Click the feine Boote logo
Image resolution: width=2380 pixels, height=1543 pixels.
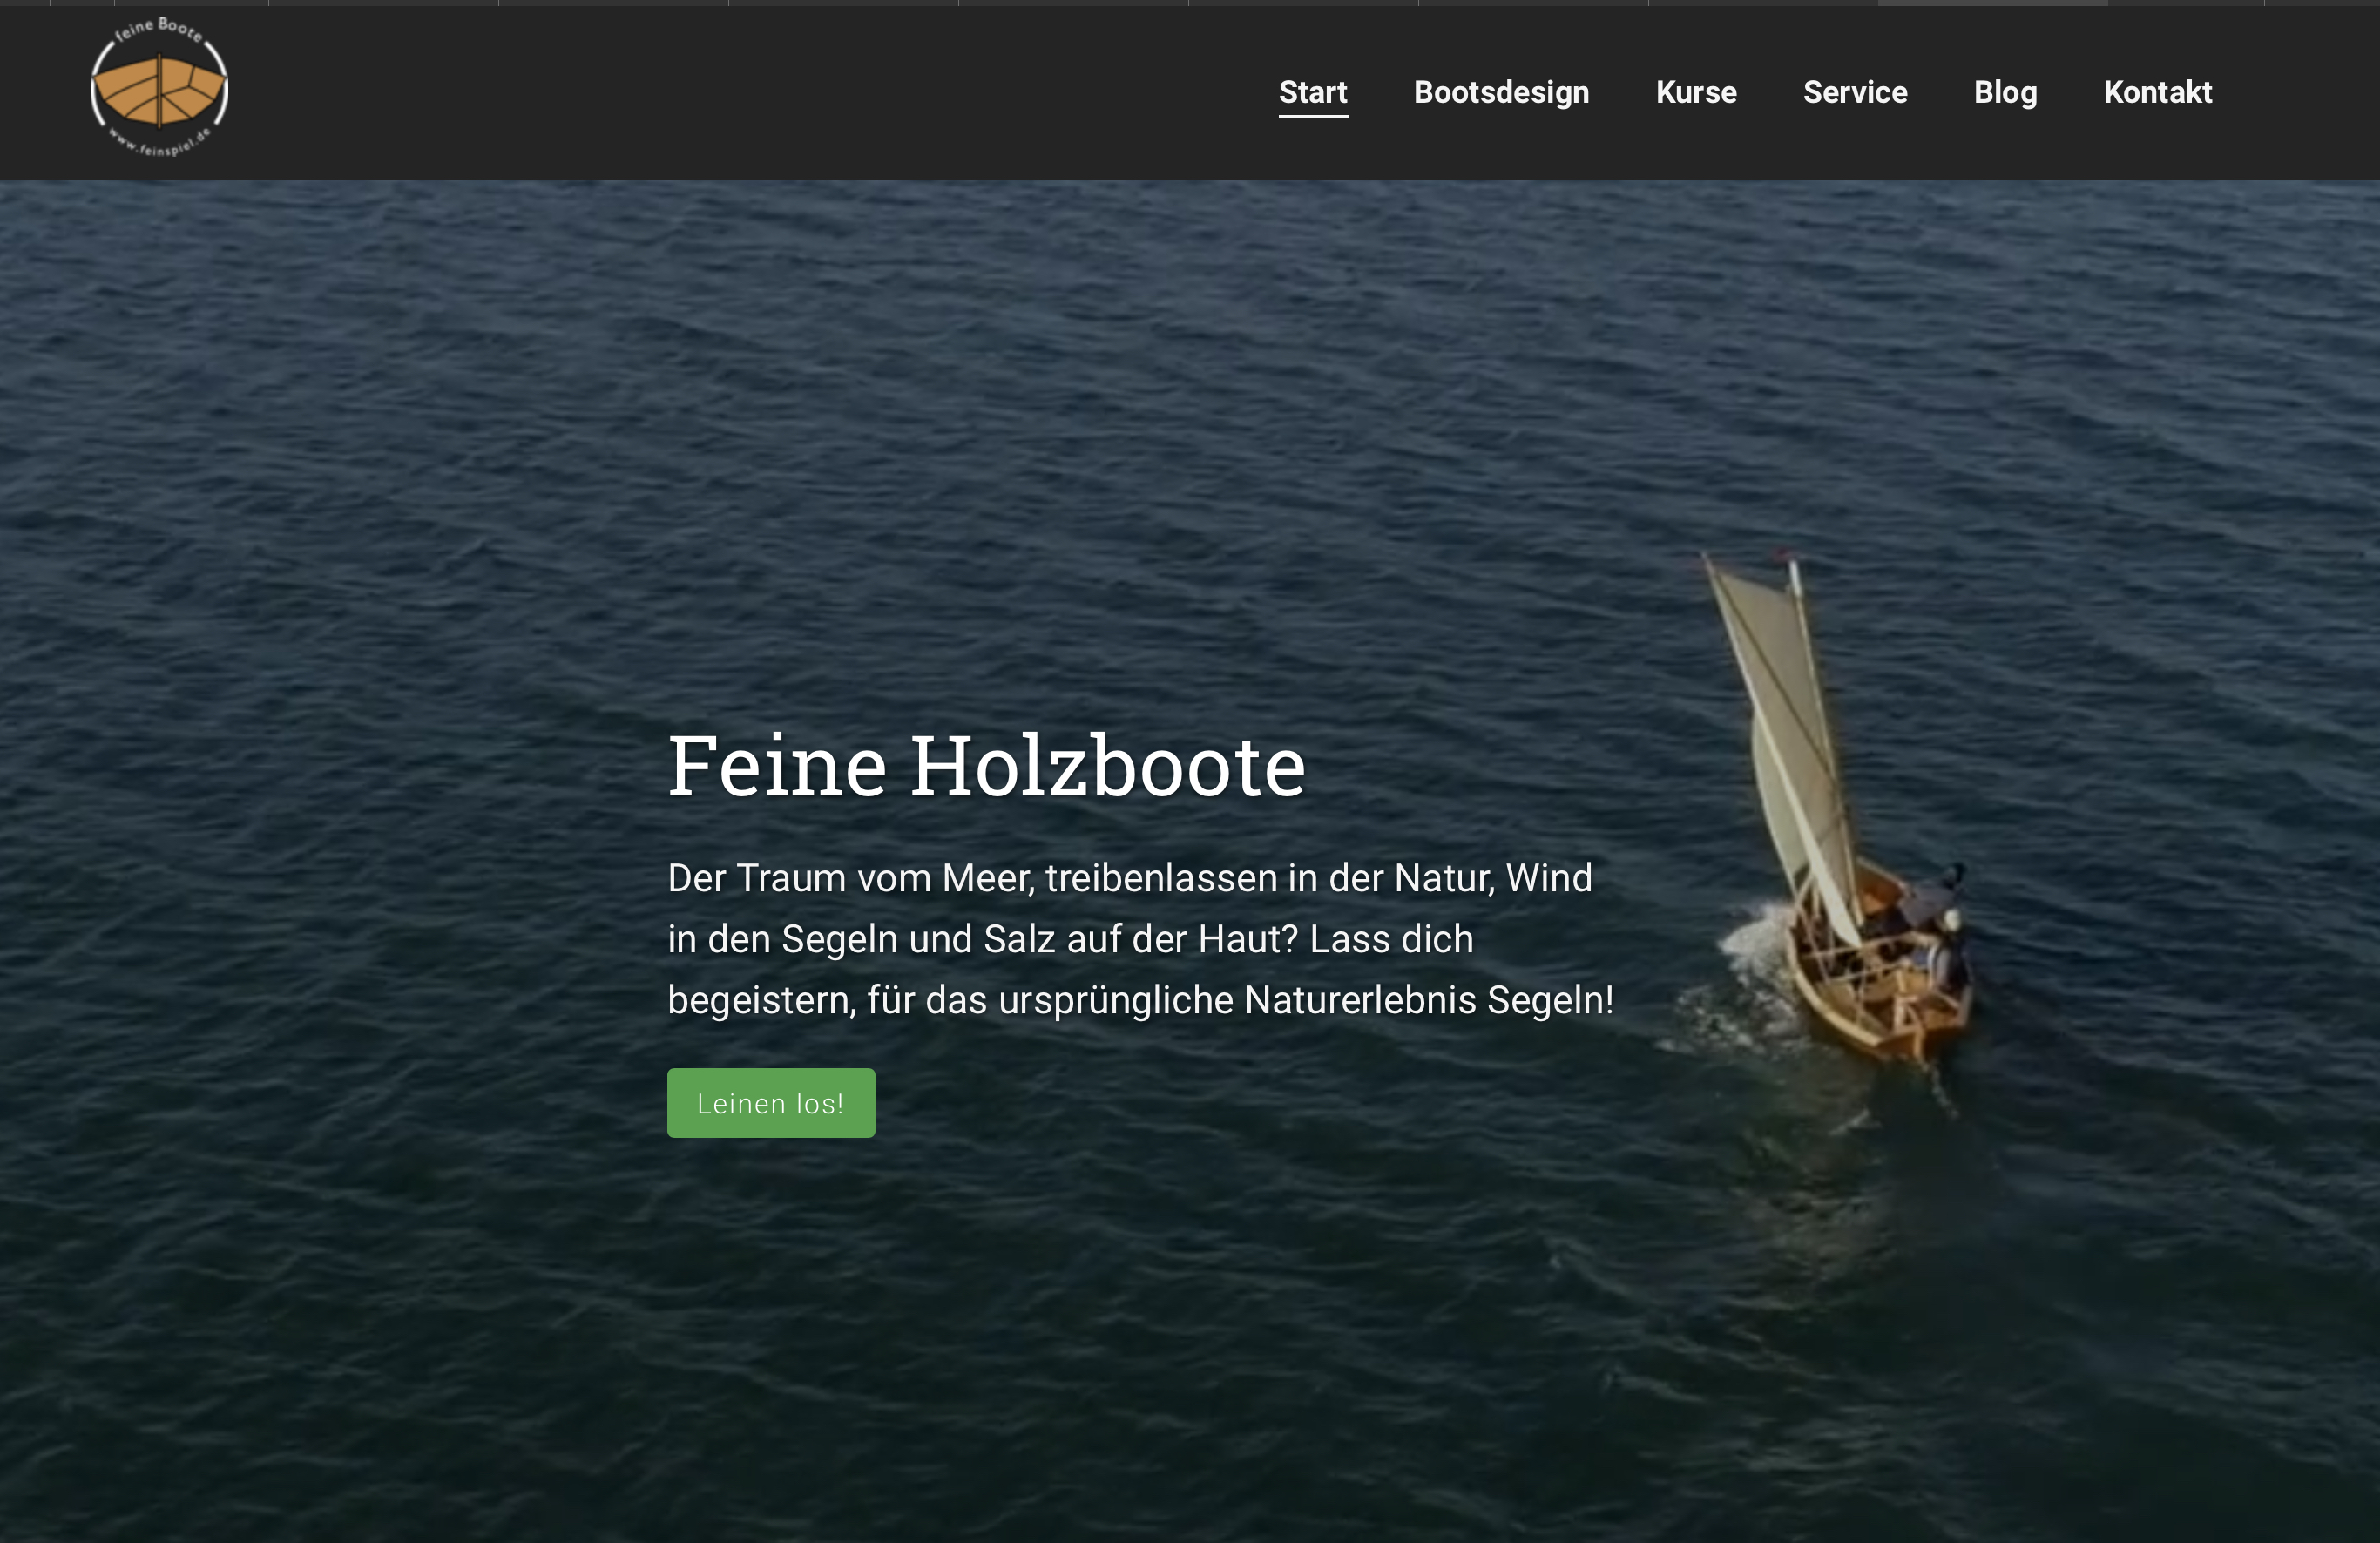[x=159, y=88]
